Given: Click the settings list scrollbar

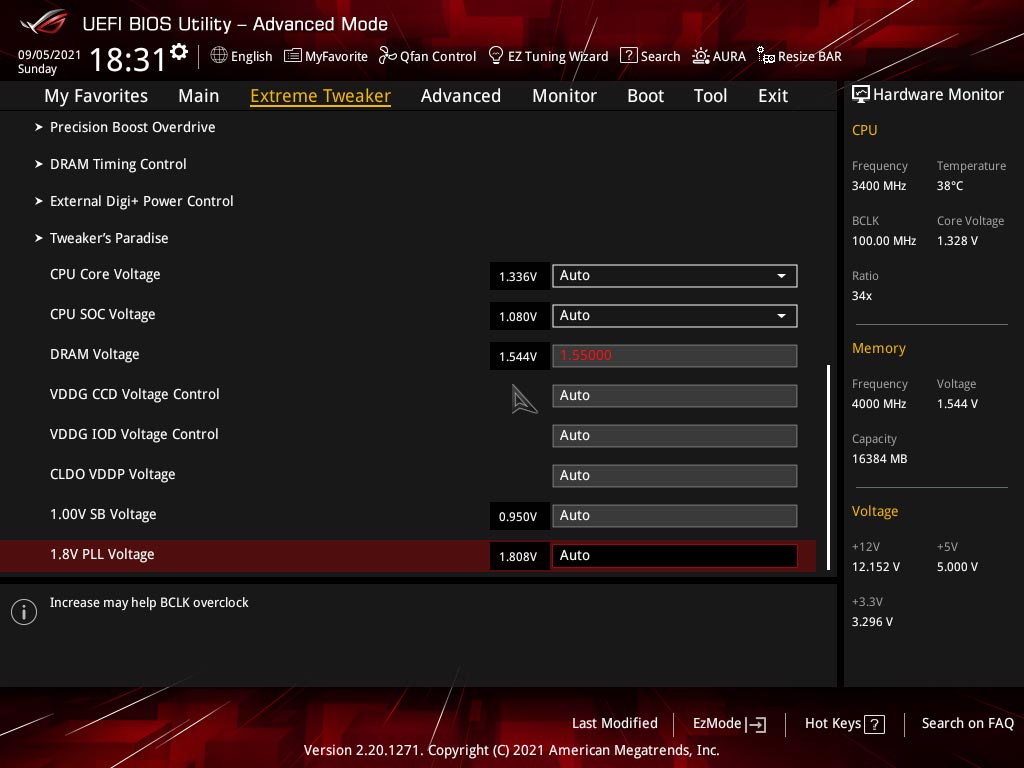Looking at the screenshot, I should 828,467.
